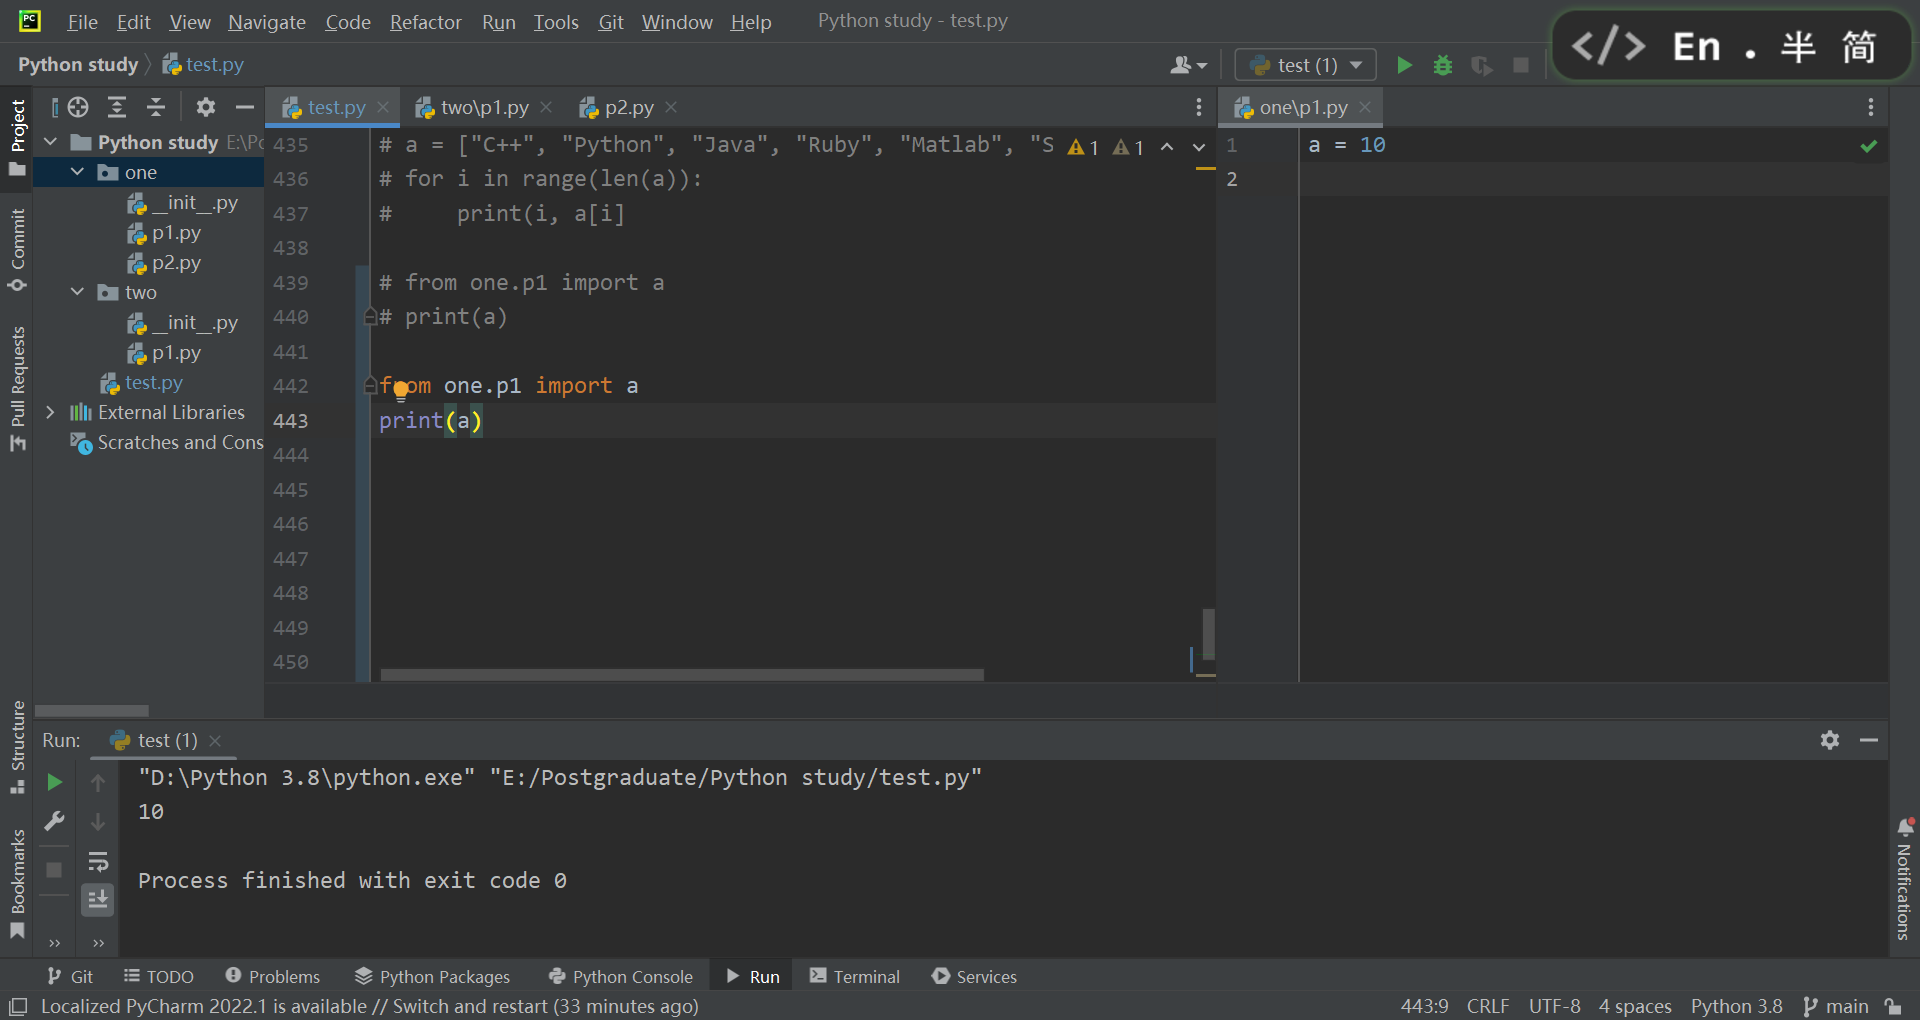Run the test configuration with the green play icon
Image resolution: width=1920 pixels, height=1020 pixels.
1403,64
